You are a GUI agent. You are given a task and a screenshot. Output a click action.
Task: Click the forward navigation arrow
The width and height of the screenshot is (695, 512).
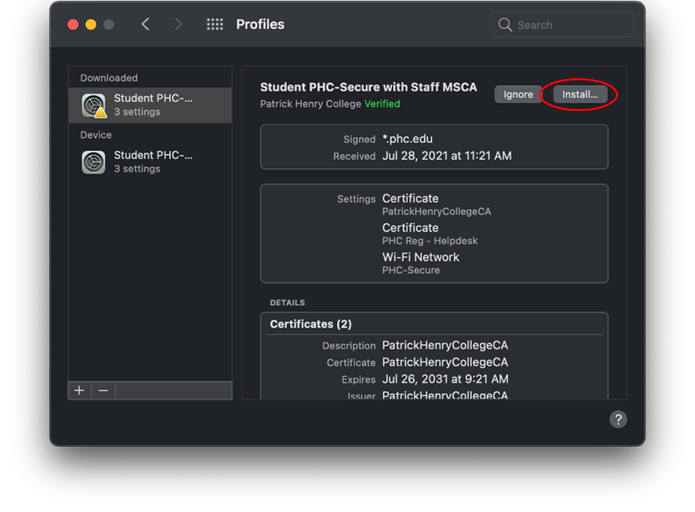(178, 24)
